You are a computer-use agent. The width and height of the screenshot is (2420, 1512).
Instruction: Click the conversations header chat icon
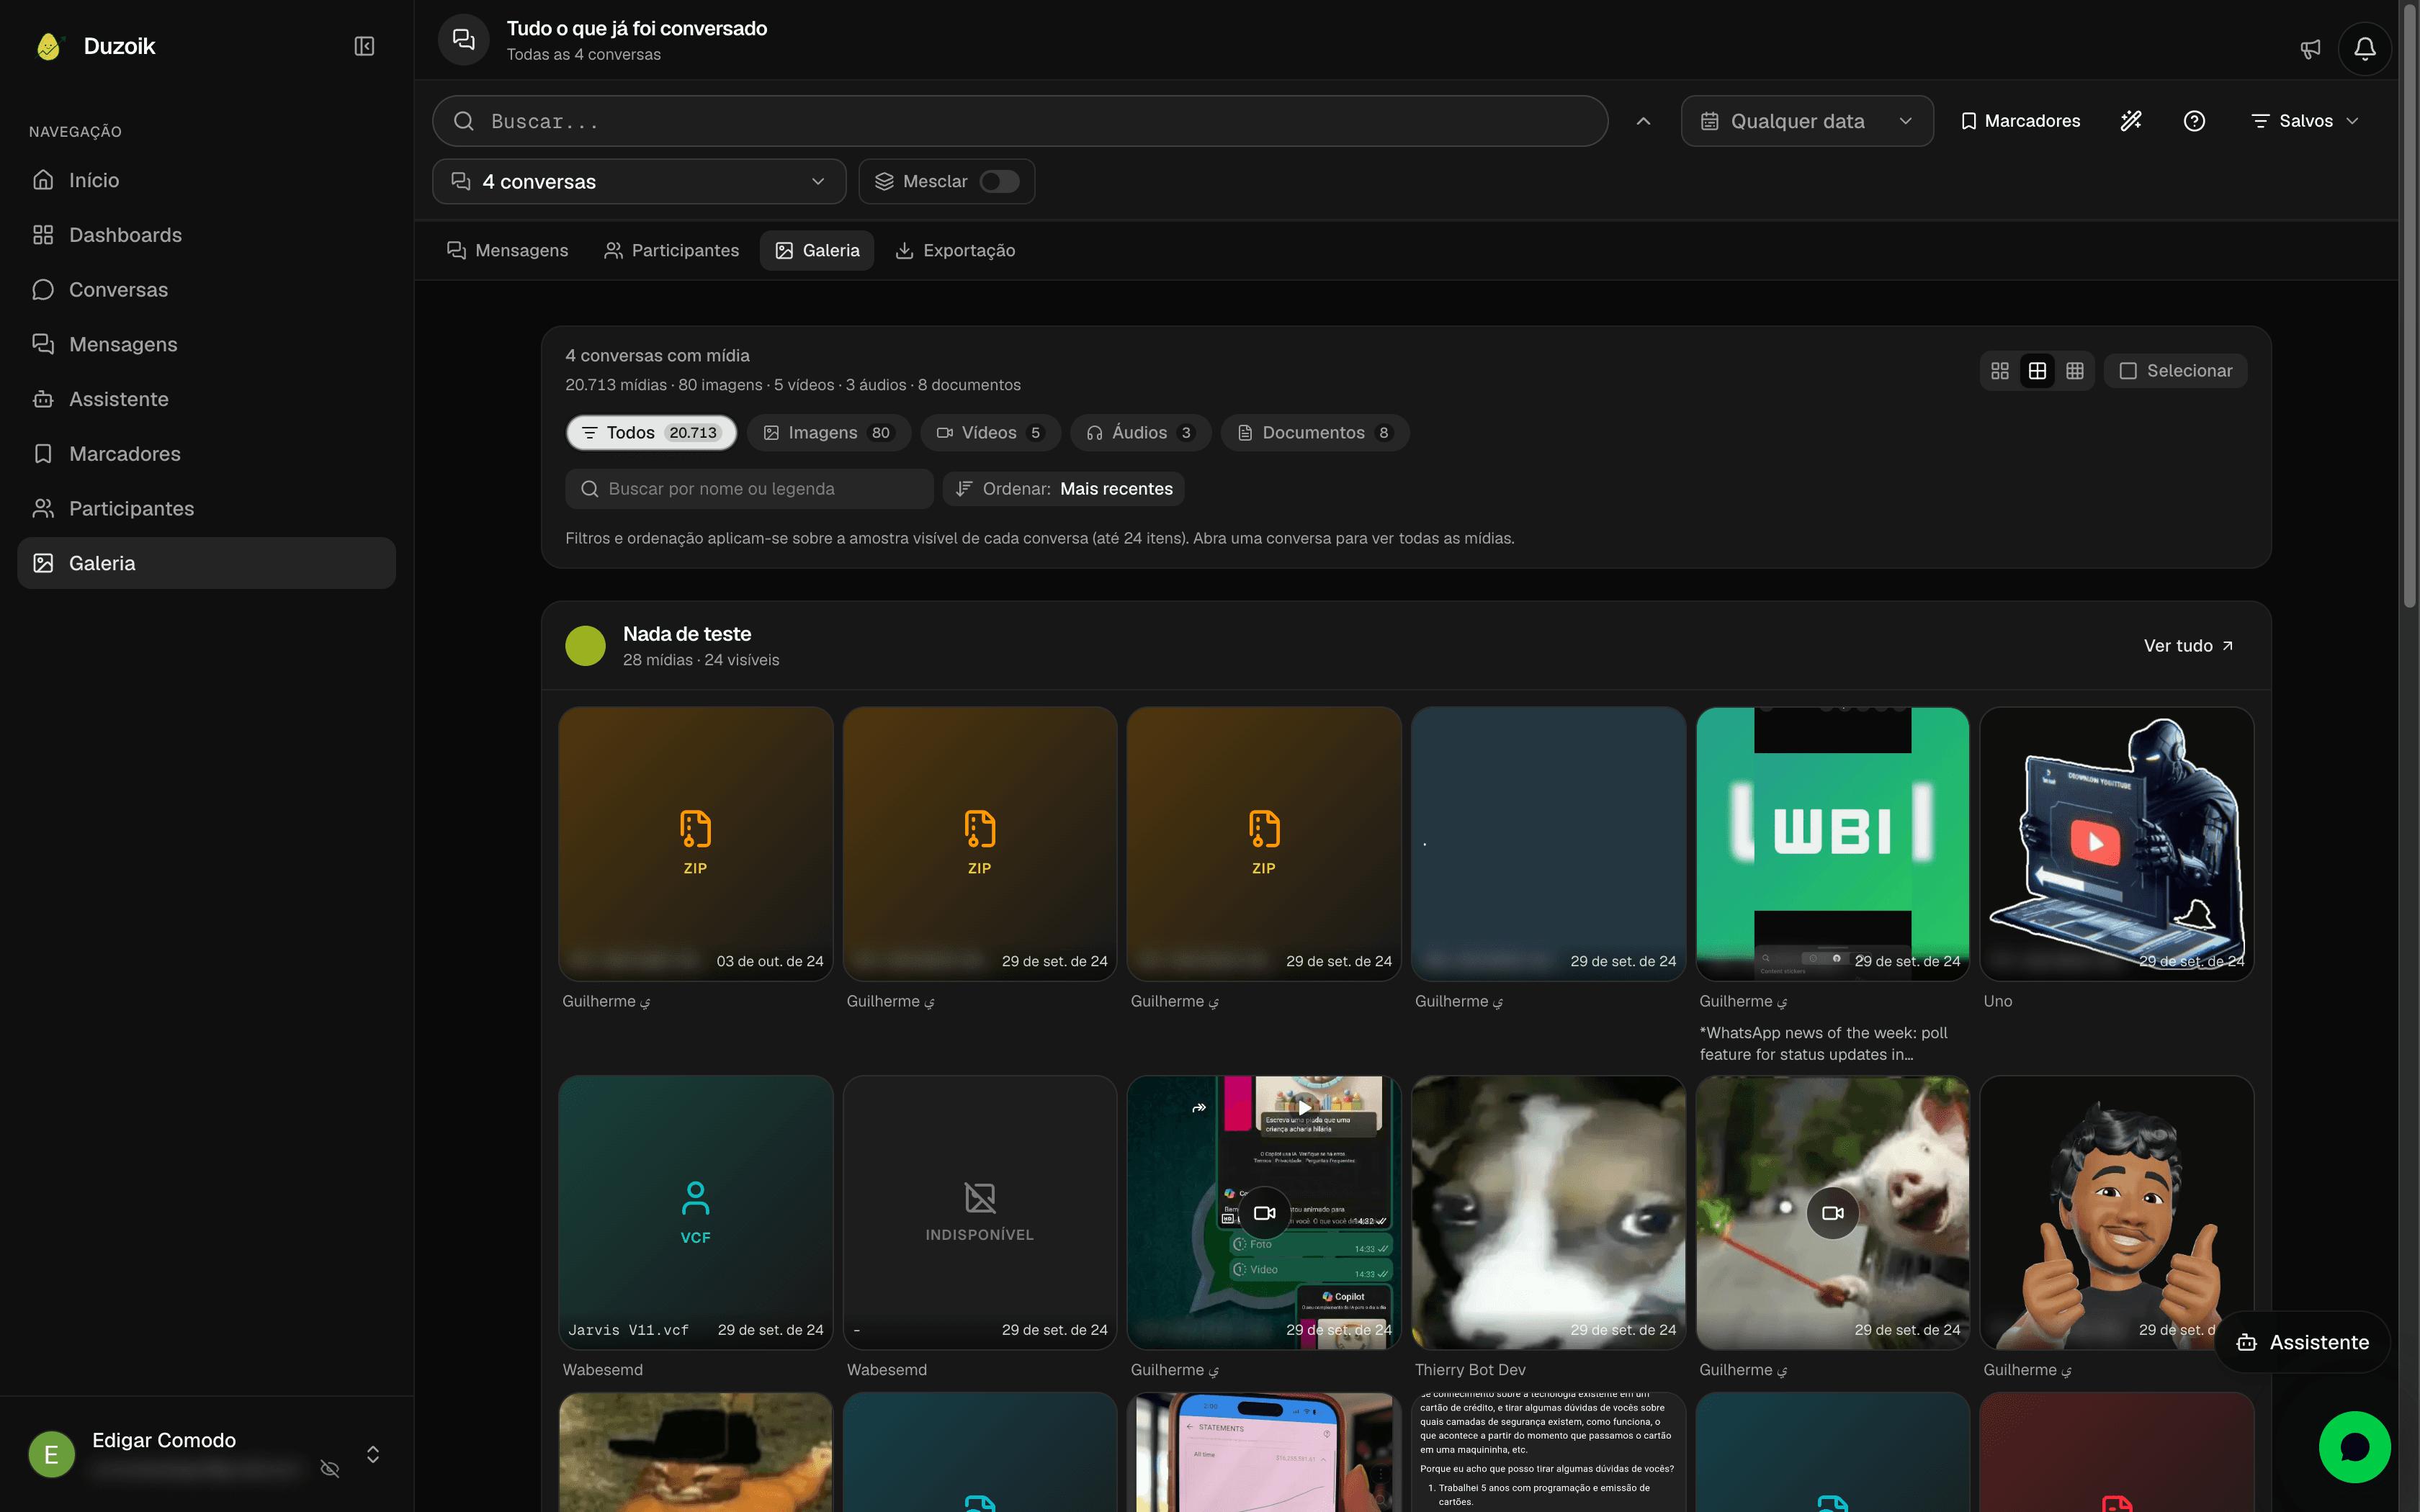[x=463, y=40]
